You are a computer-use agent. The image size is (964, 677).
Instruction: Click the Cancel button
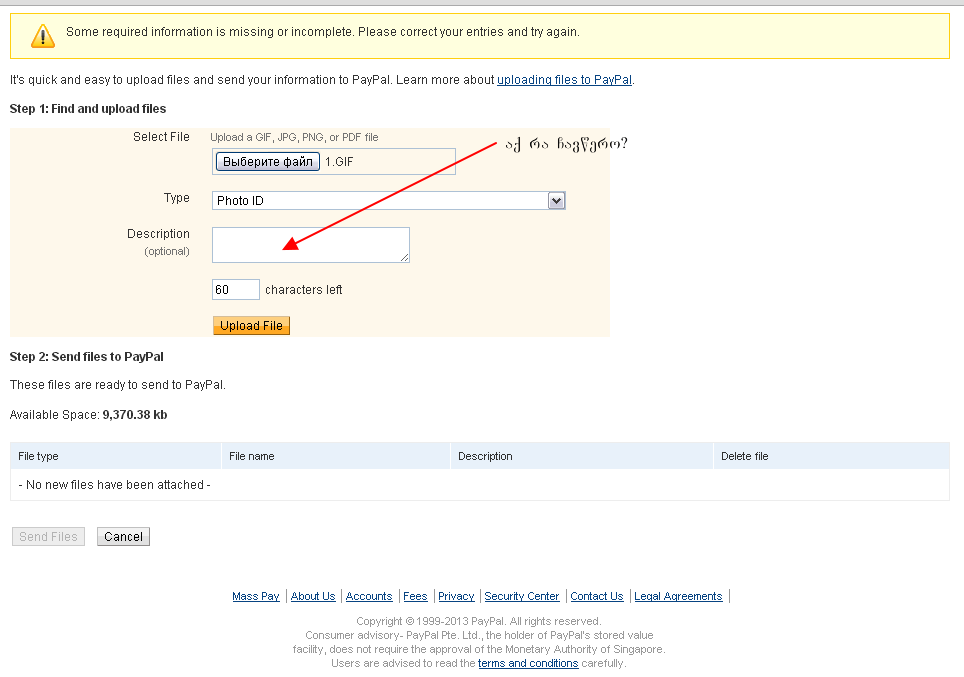pyautogui.click(x=124, y=536)
